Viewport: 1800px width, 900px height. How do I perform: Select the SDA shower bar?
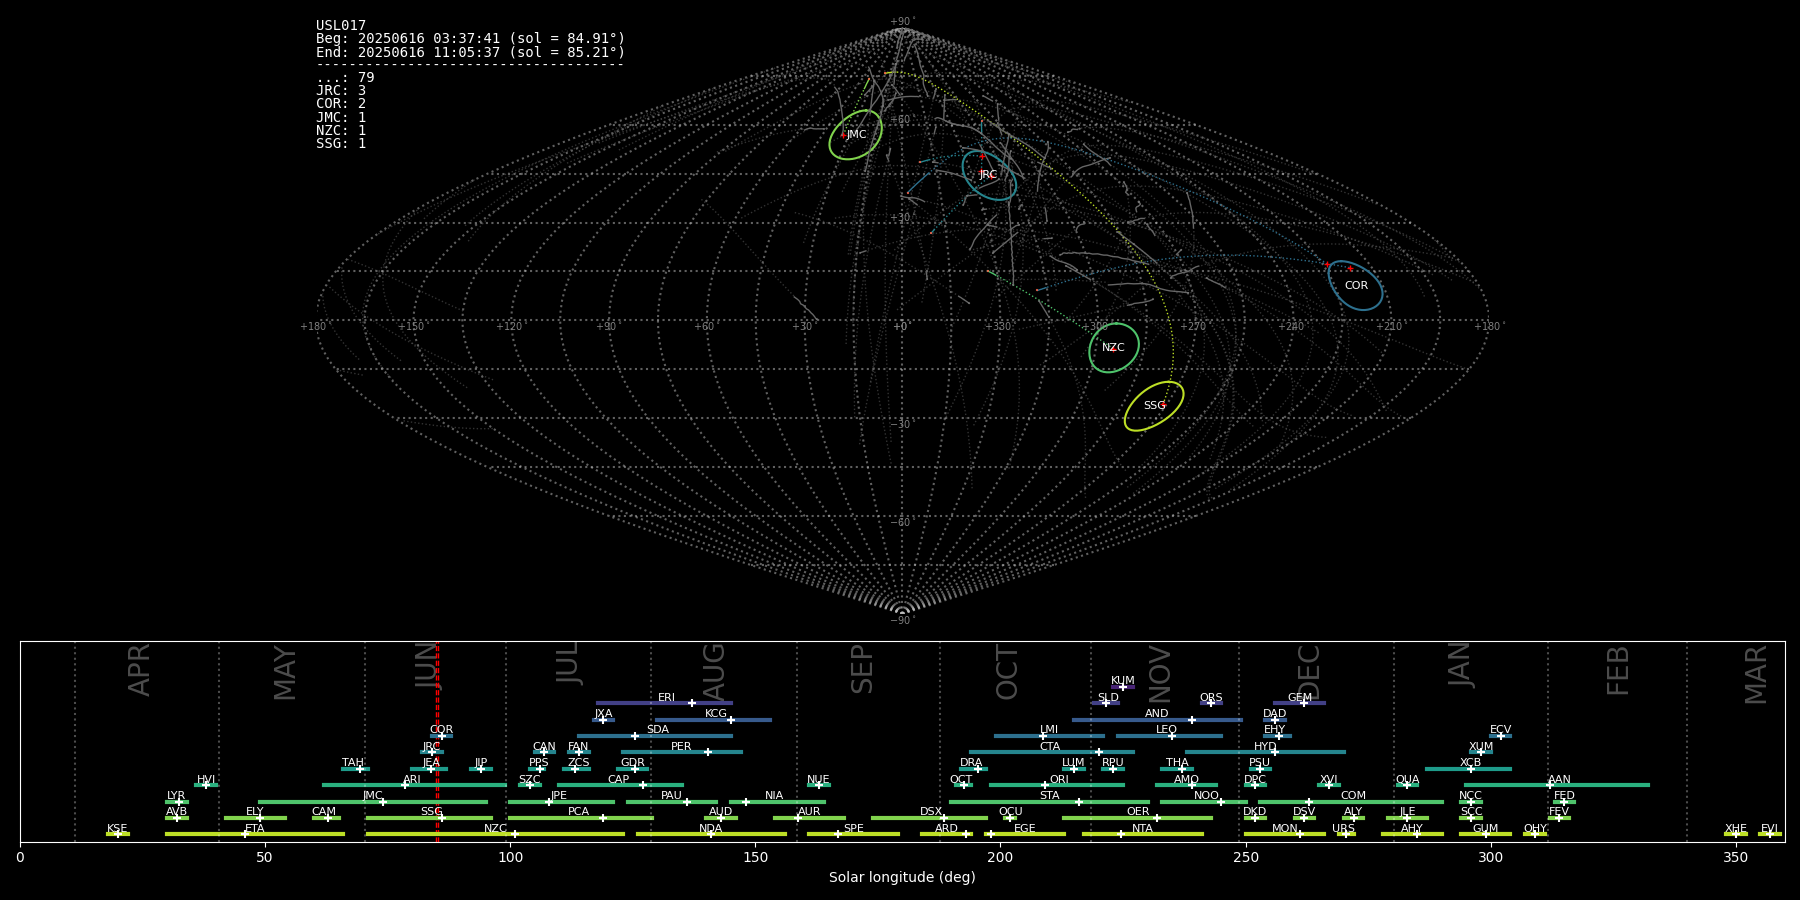pos(655,736)
